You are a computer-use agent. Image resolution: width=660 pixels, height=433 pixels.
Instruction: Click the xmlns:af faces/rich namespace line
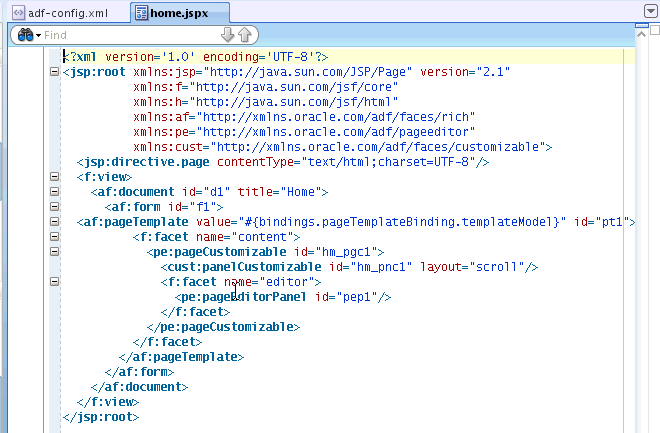tap(304, 117)
